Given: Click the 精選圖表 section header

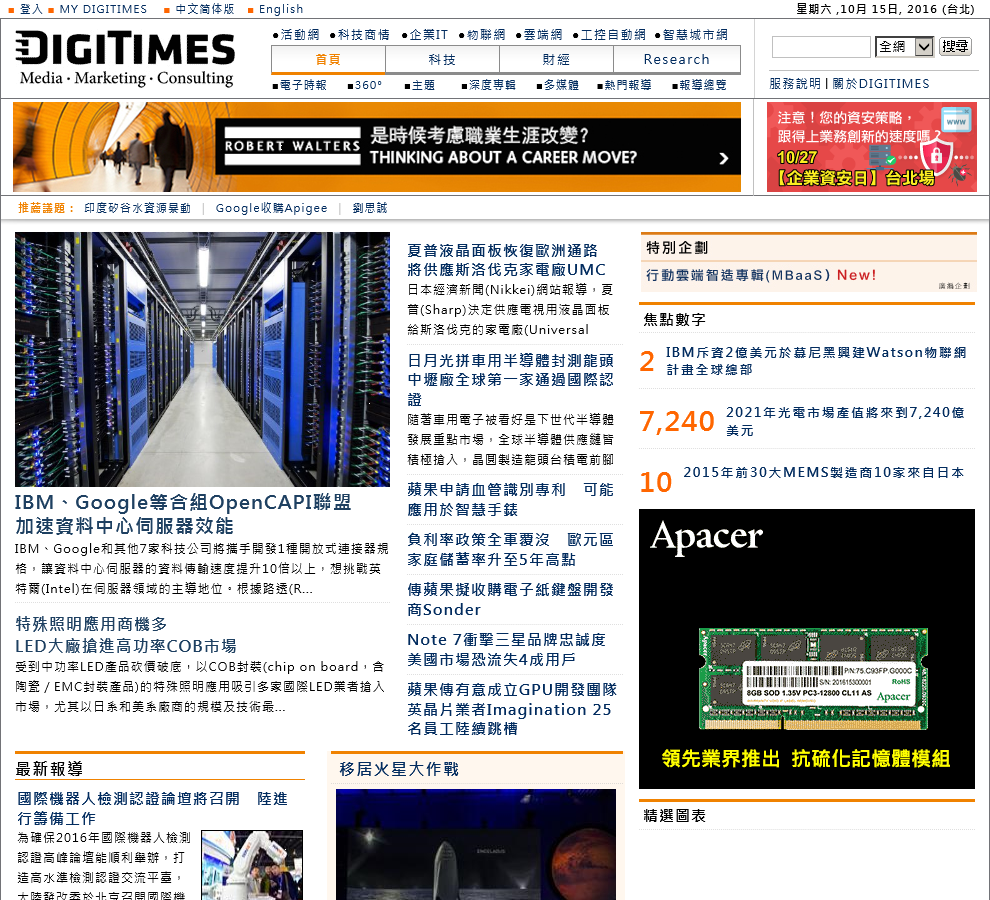Looking at the screenshot, I should (674, 815).
